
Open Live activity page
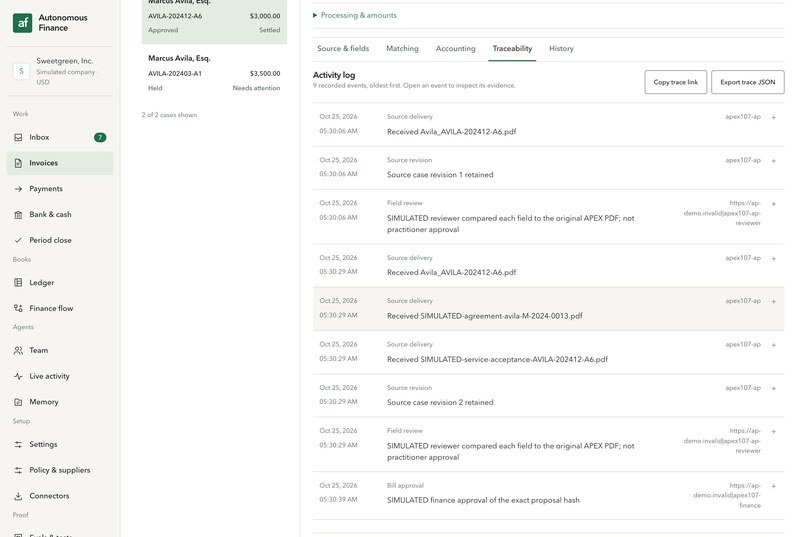[x=60, y=376]
